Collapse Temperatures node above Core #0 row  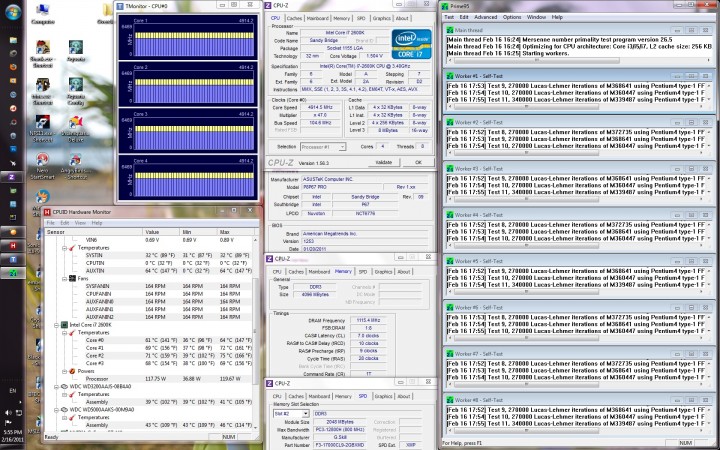pos(65,332)
